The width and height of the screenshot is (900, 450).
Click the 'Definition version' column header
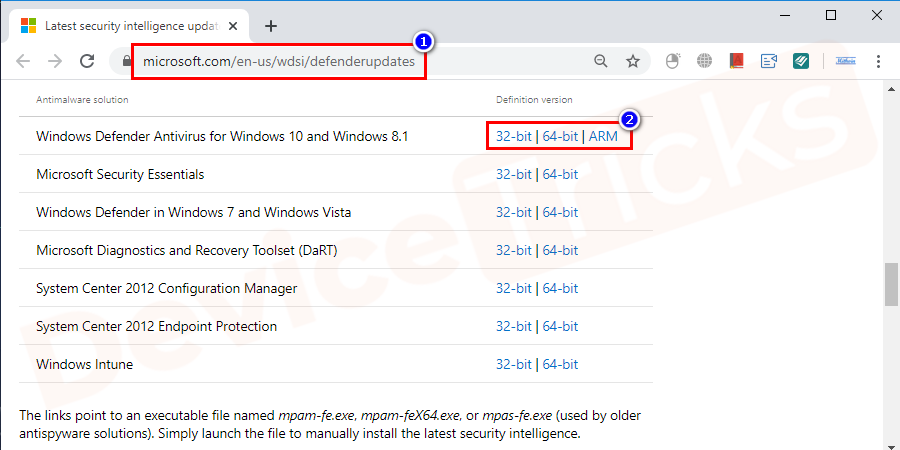click(x=534, y=100)
